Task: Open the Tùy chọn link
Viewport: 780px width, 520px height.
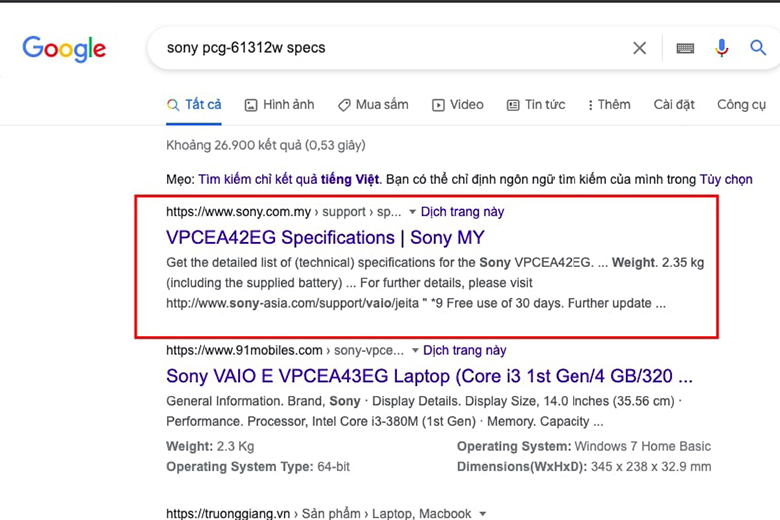Action: pyautogui.click(x=726, y=179)
